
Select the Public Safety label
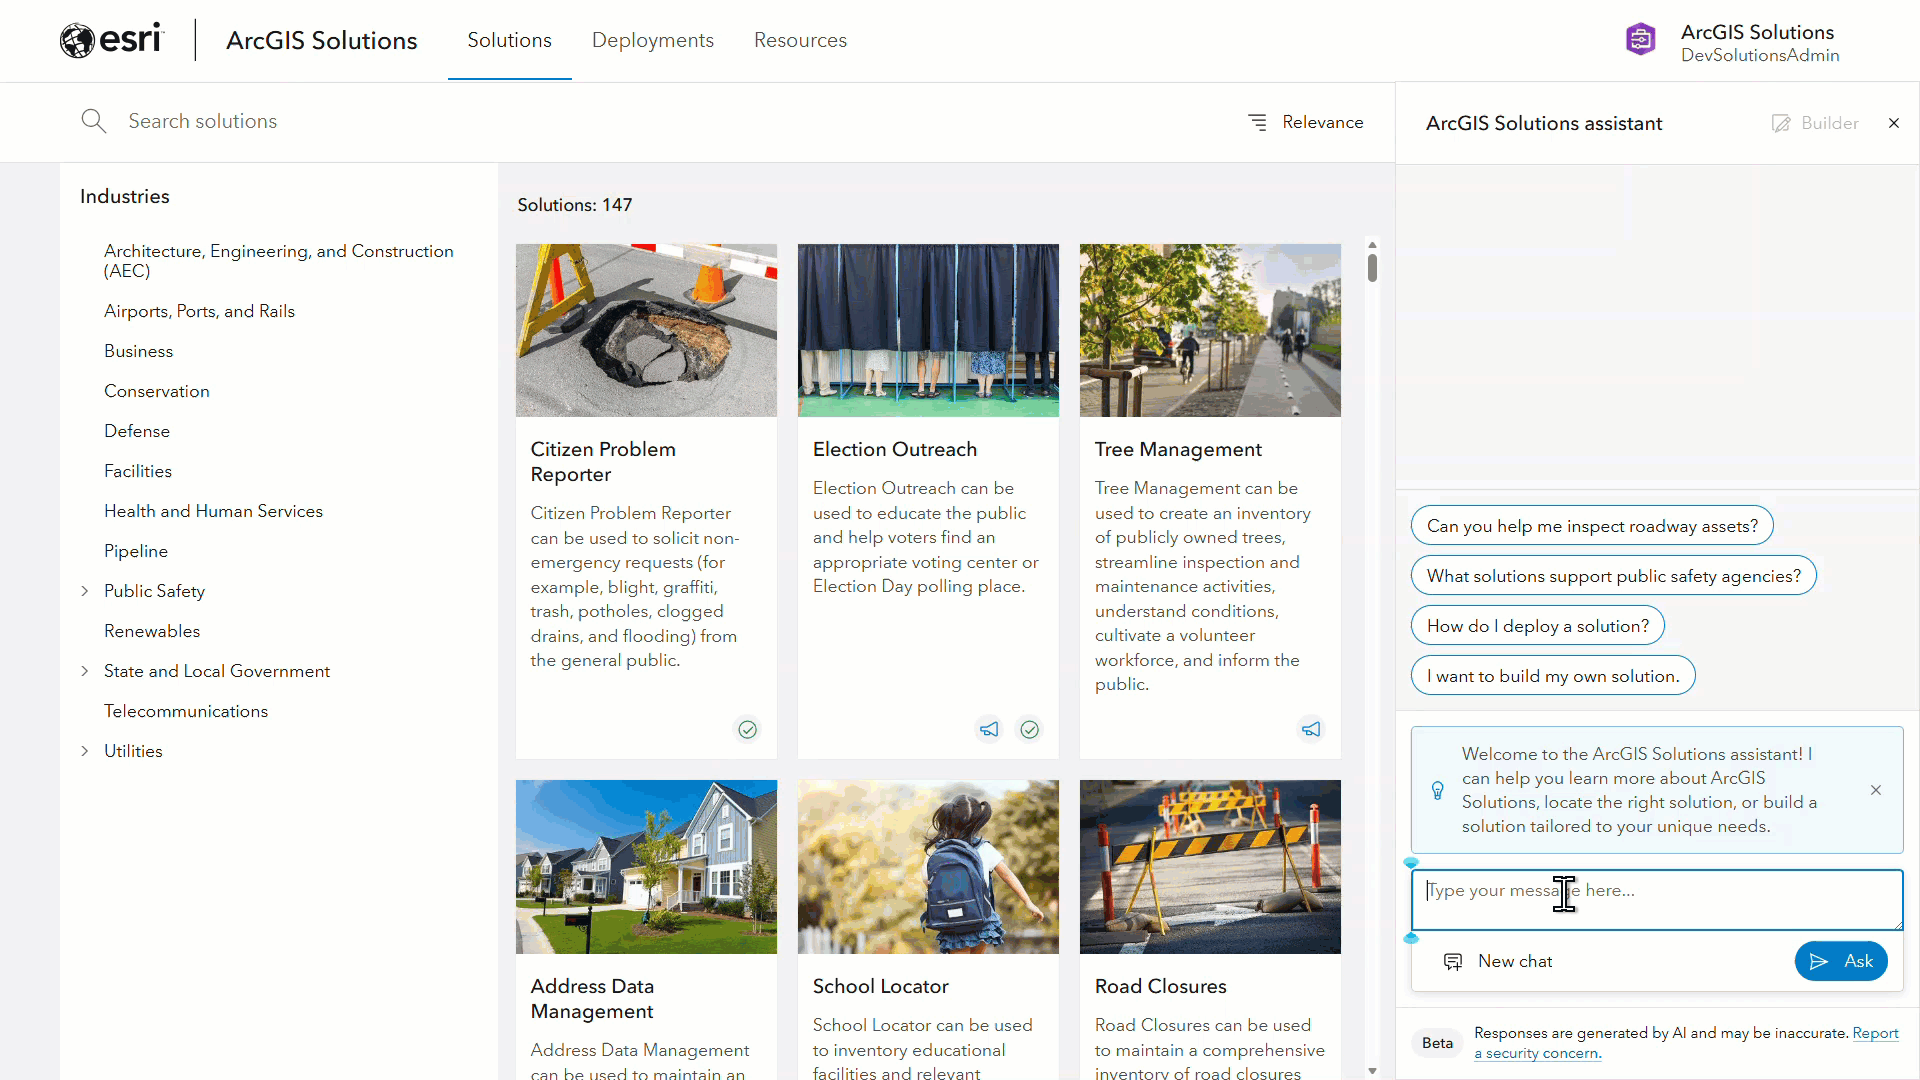tap(154, 591)
